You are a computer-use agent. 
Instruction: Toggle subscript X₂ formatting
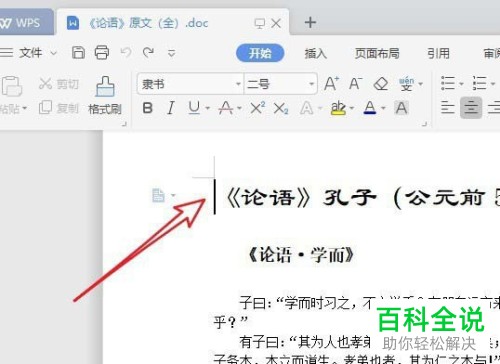click(x=281, y=108)
